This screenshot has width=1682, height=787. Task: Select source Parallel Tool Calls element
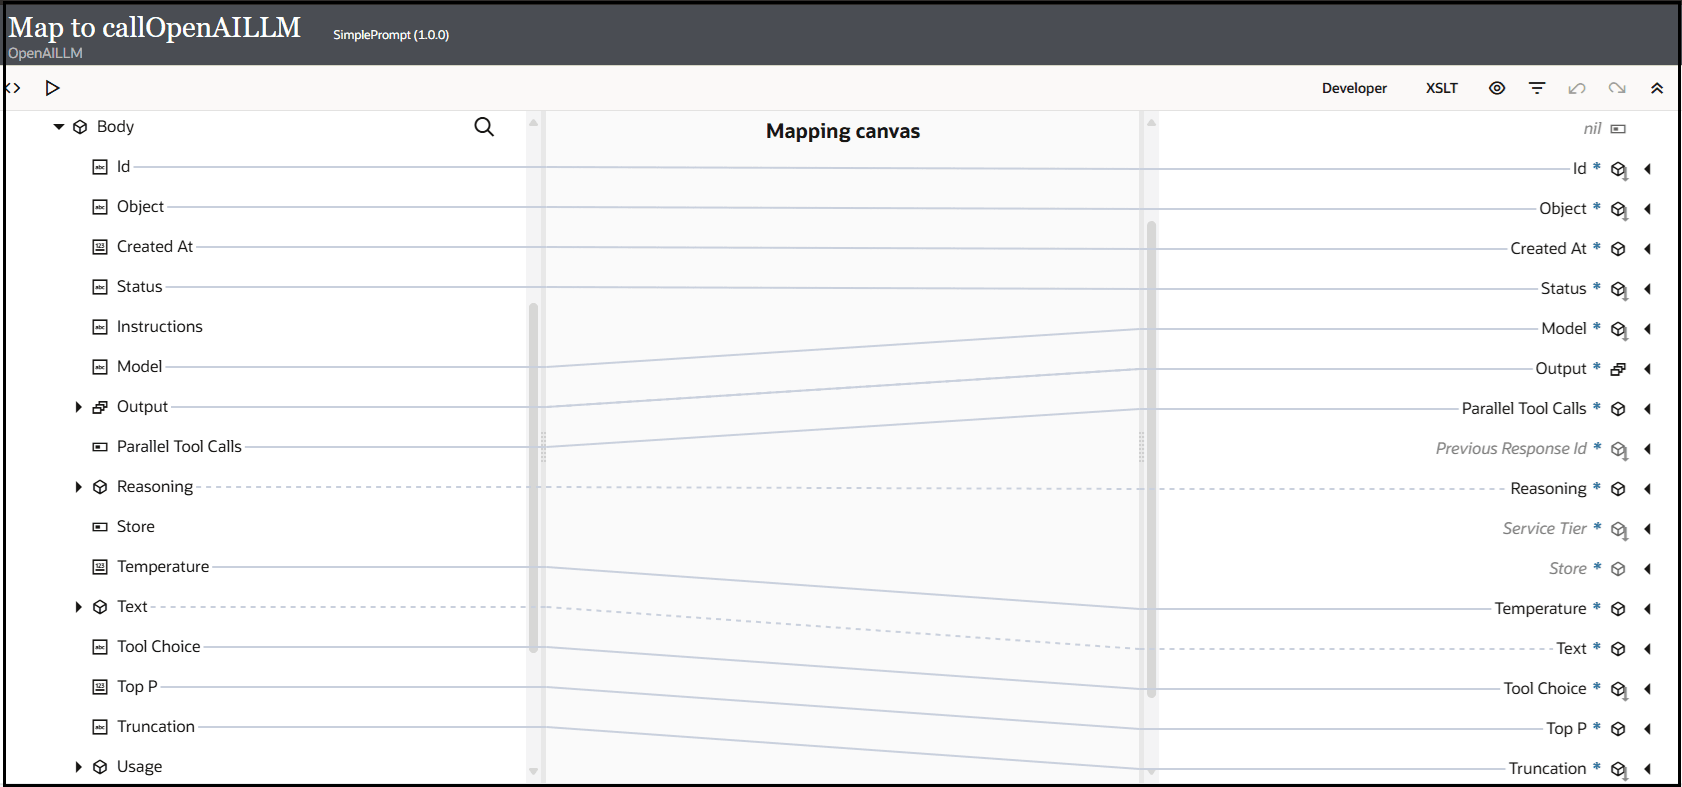(x=179, y=447)
